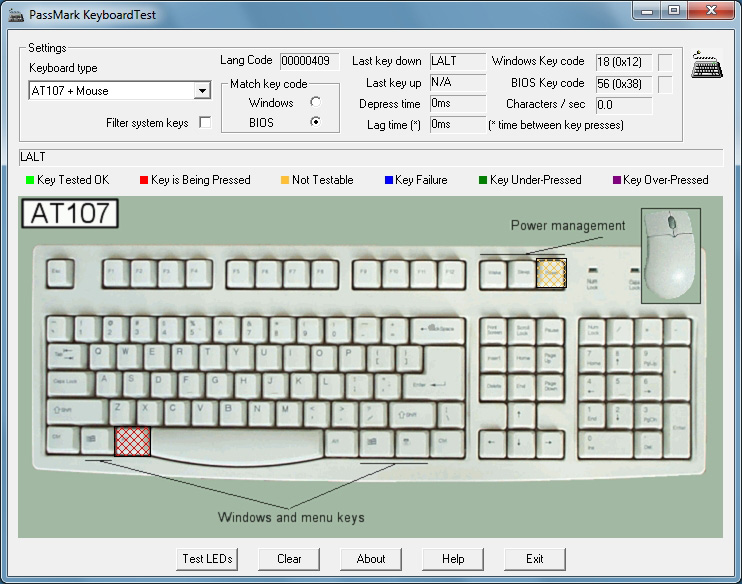Click the Last key down field showing LALT
The height and width of the screenshot is (584, 742).
point(458,61)
